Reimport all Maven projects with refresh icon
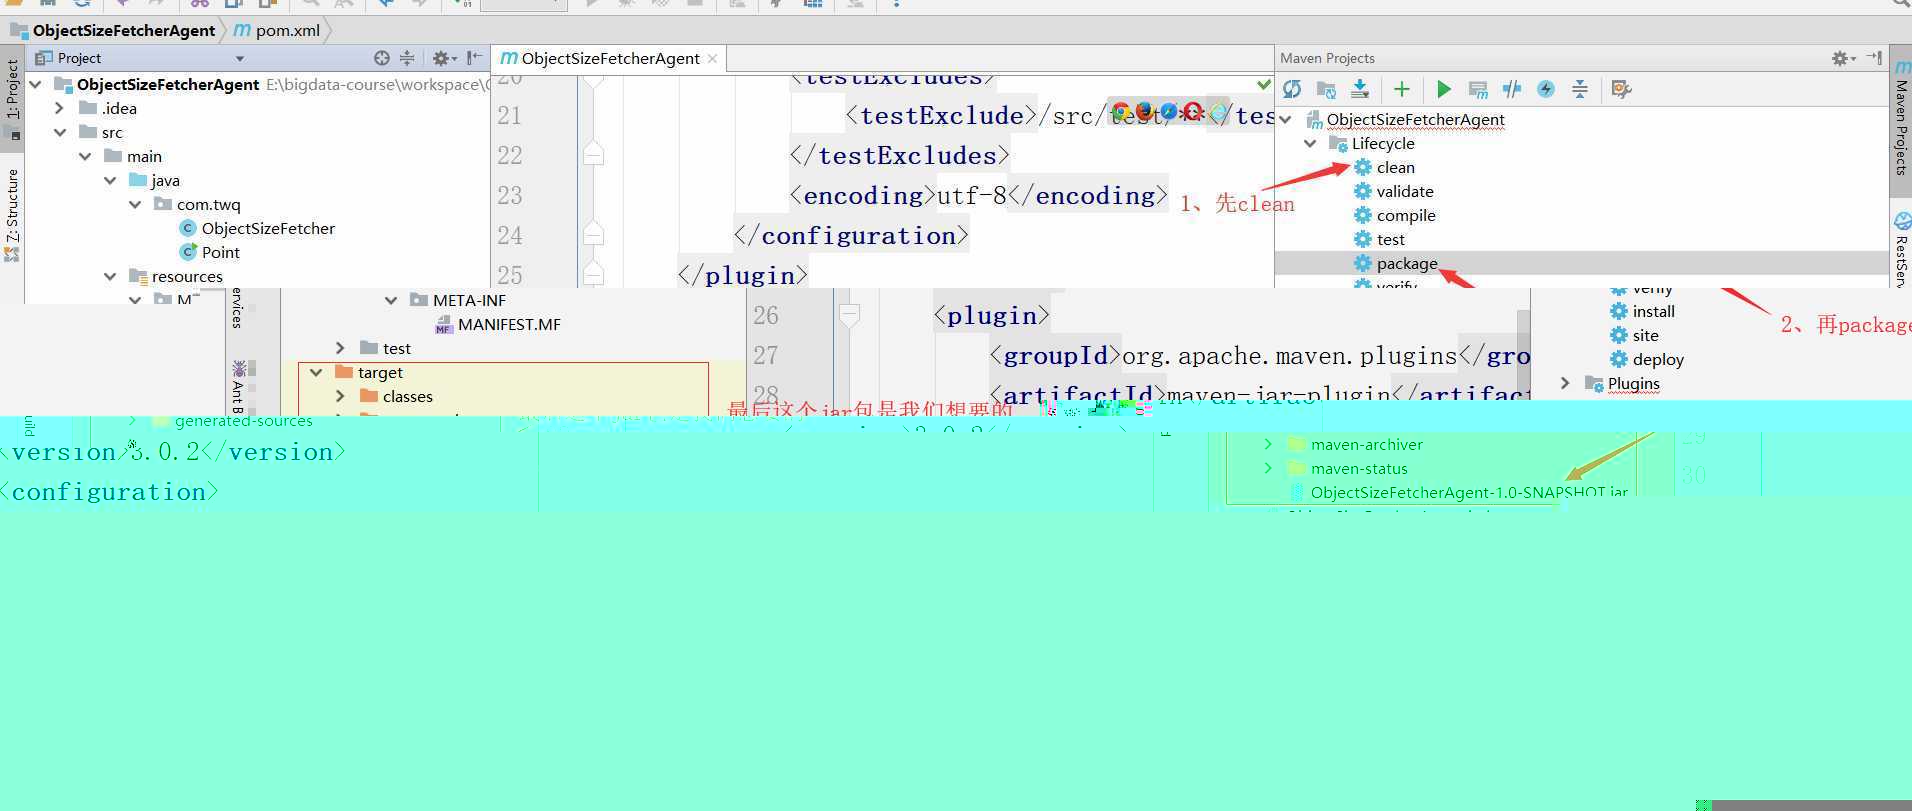The image size is (1912, 811). click(x=1292, y=89)
